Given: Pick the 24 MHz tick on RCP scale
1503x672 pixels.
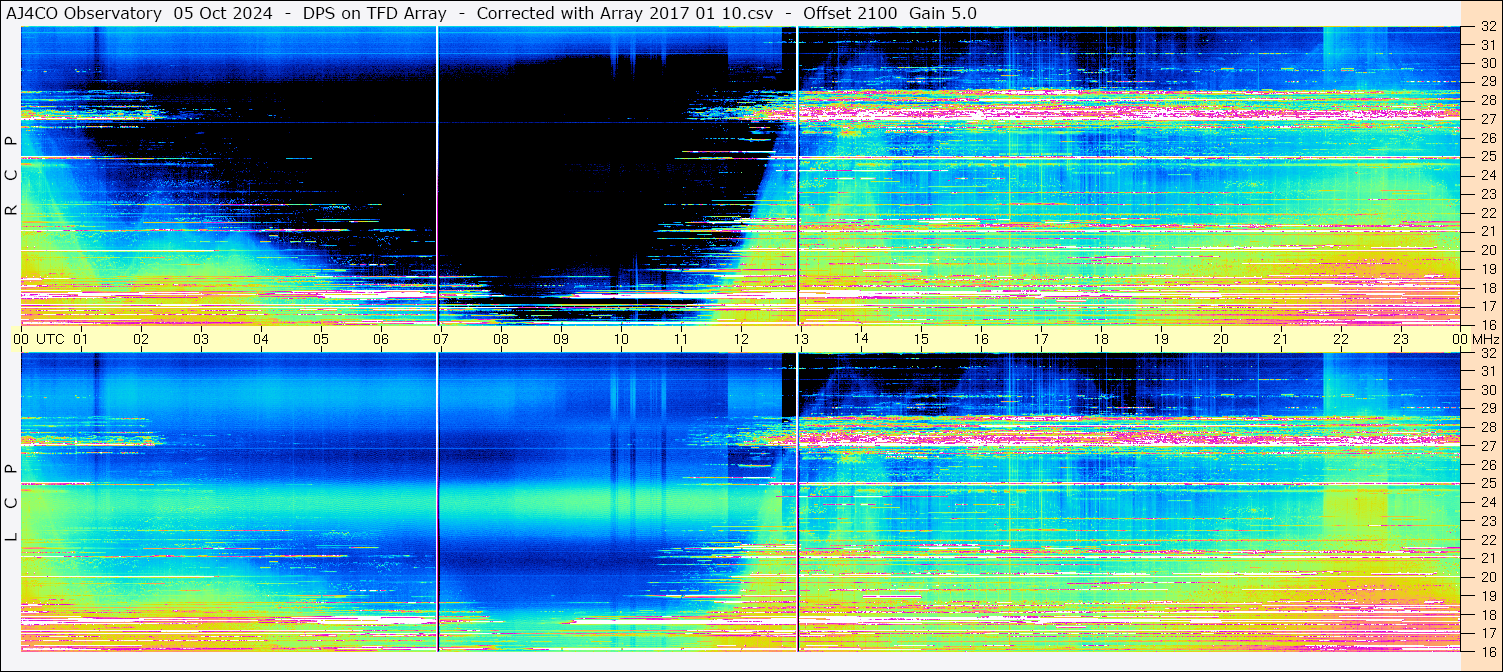Looking at the screenshot, I should click(x=1487, y=175).
